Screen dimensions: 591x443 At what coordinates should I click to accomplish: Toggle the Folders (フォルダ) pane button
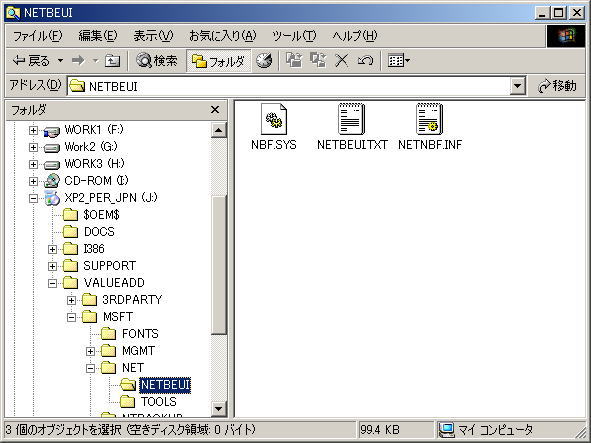219,61
